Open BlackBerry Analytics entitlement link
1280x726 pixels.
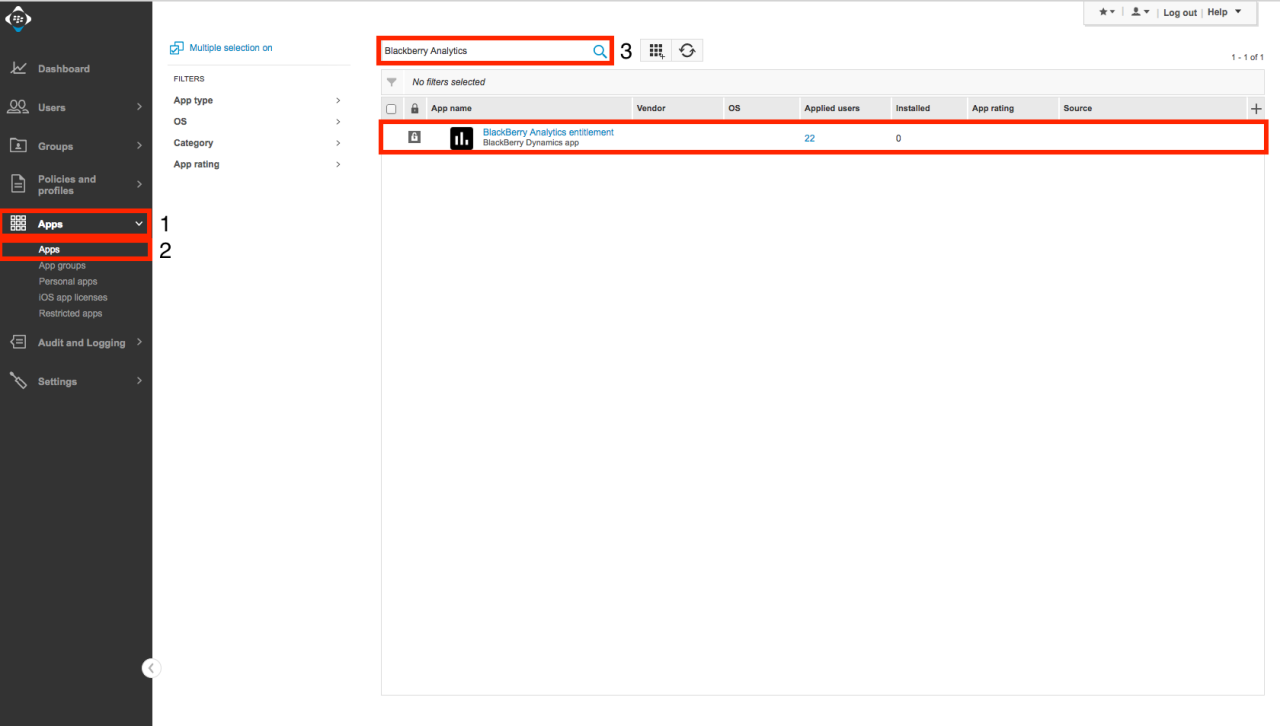(548, 132)
